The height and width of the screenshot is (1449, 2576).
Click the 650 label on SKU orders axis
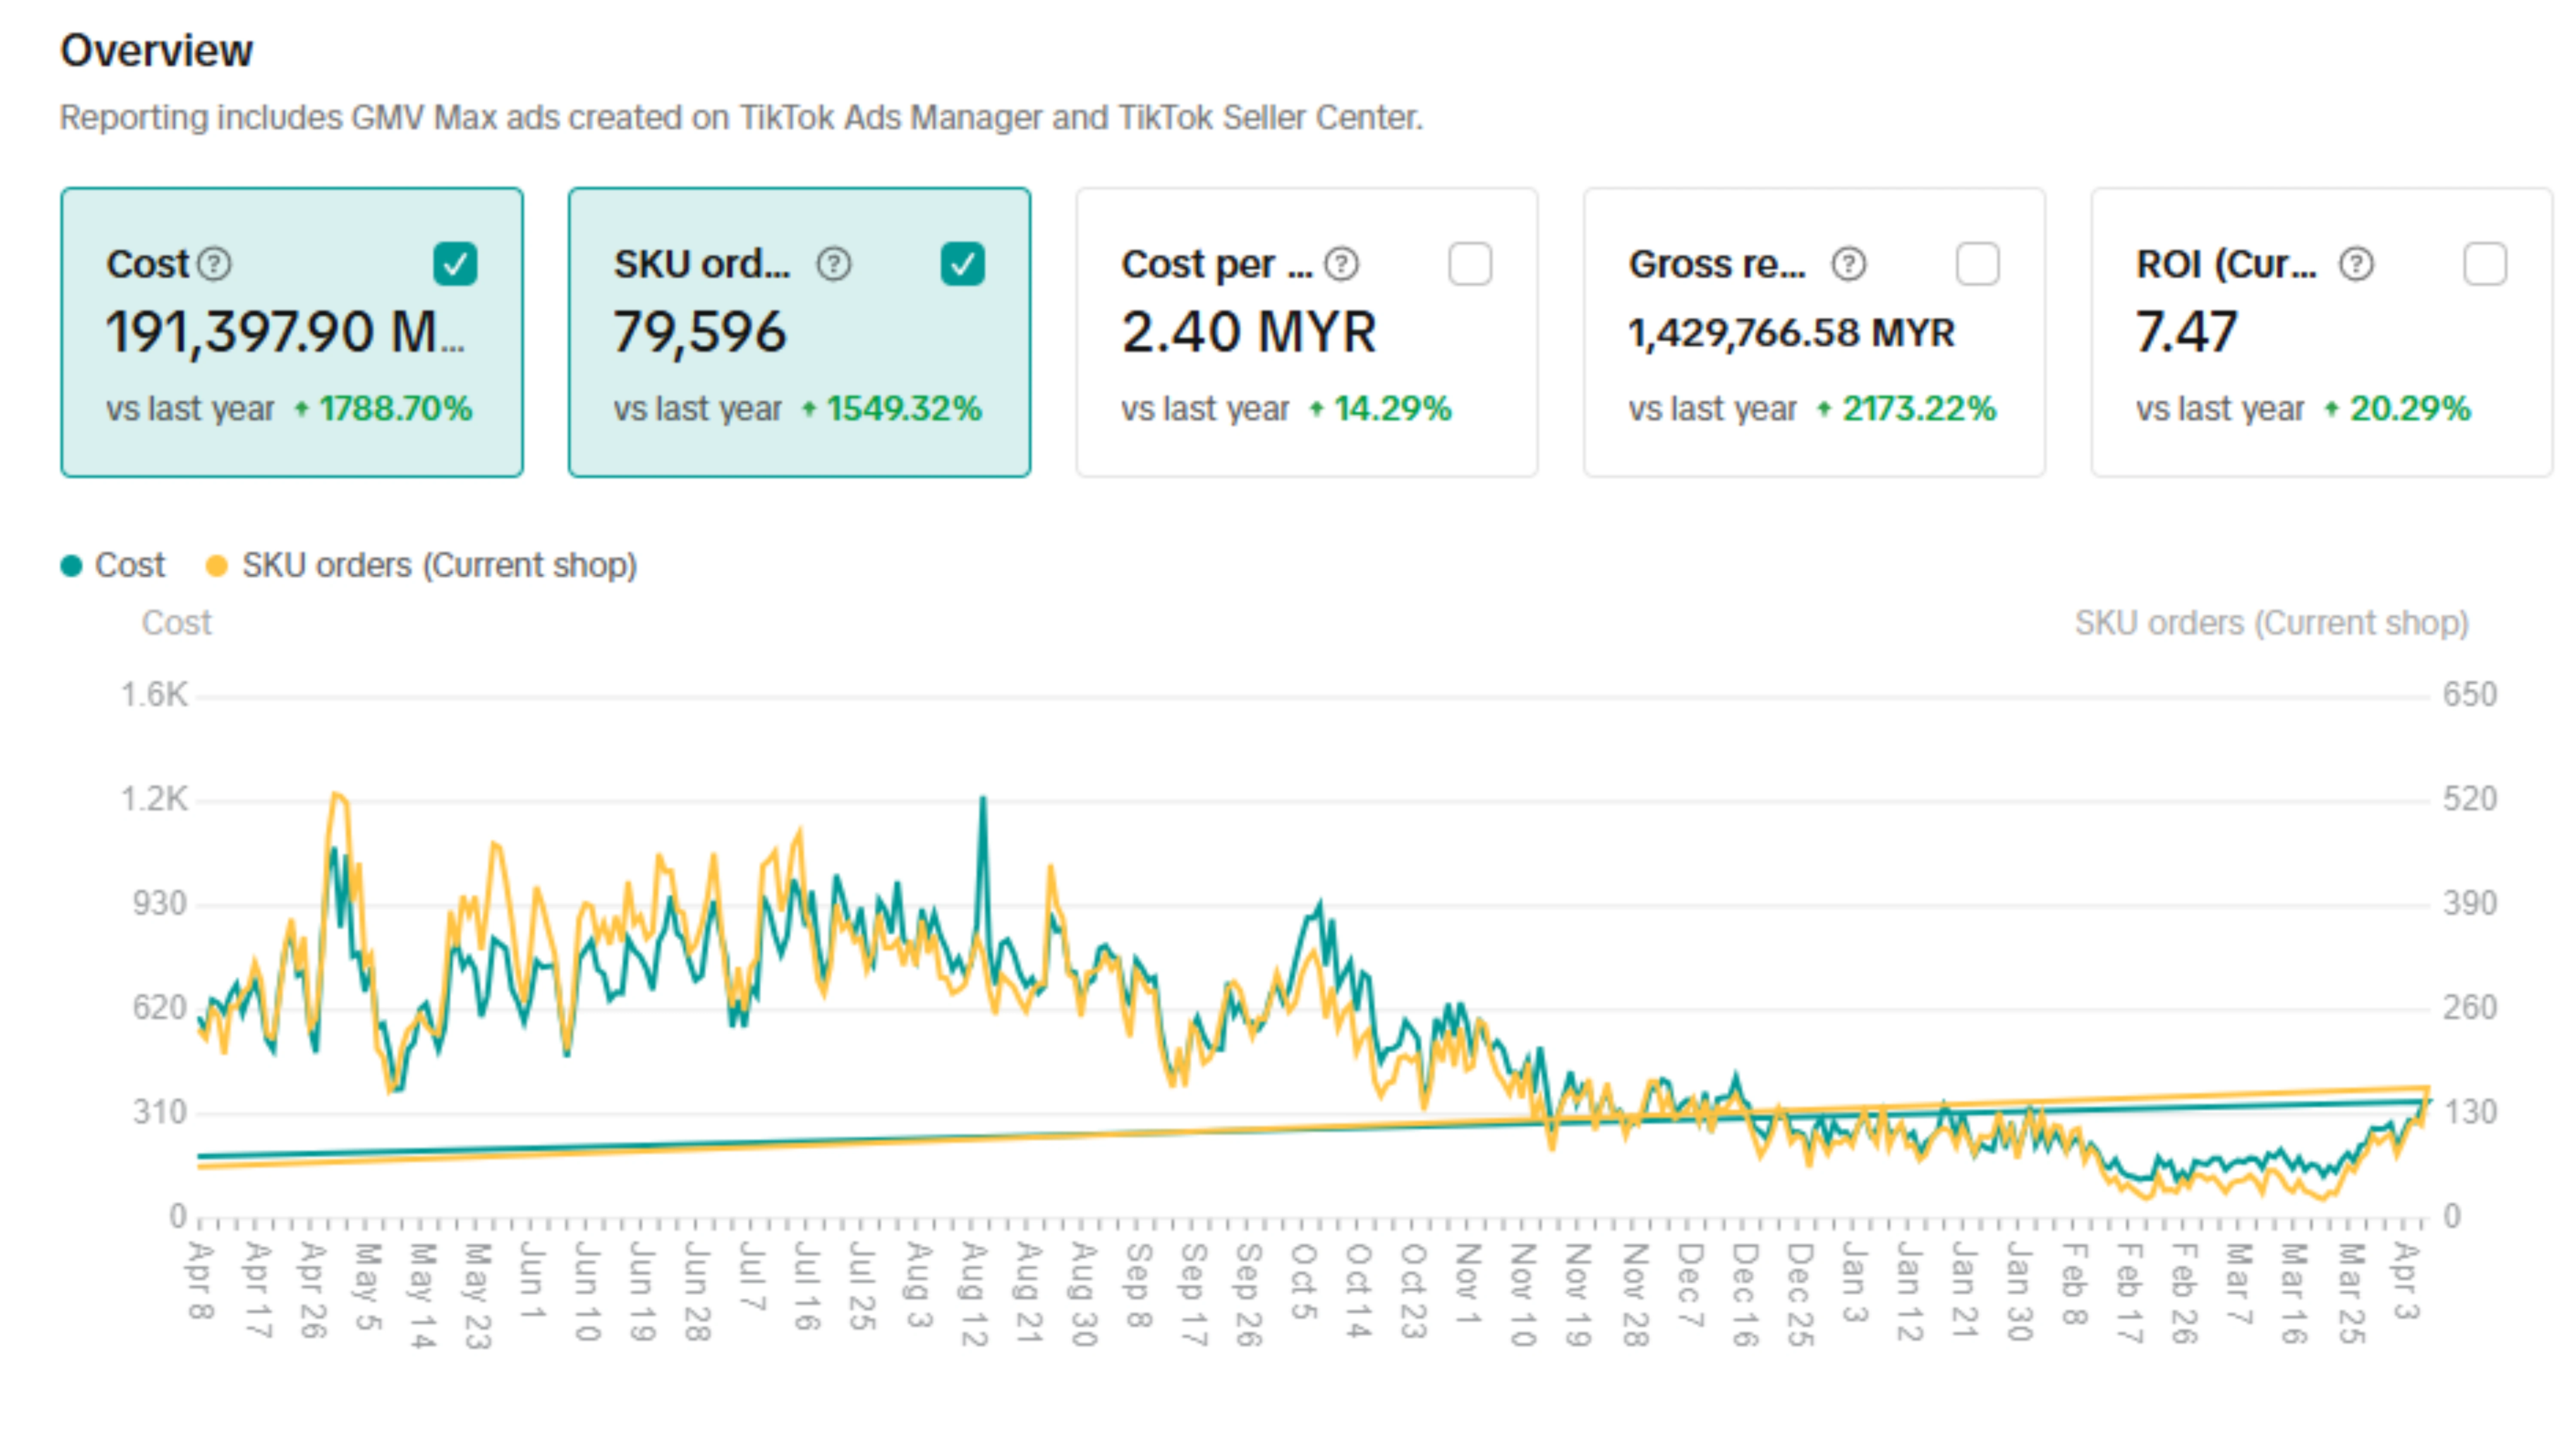pyautogui.click(x=2470, y=695)
